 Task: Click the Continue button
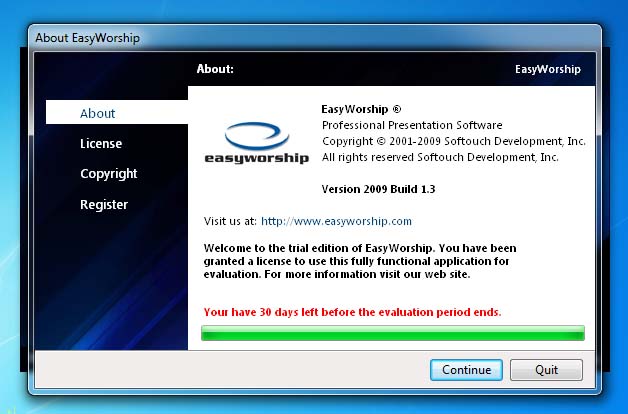[466, 370]
